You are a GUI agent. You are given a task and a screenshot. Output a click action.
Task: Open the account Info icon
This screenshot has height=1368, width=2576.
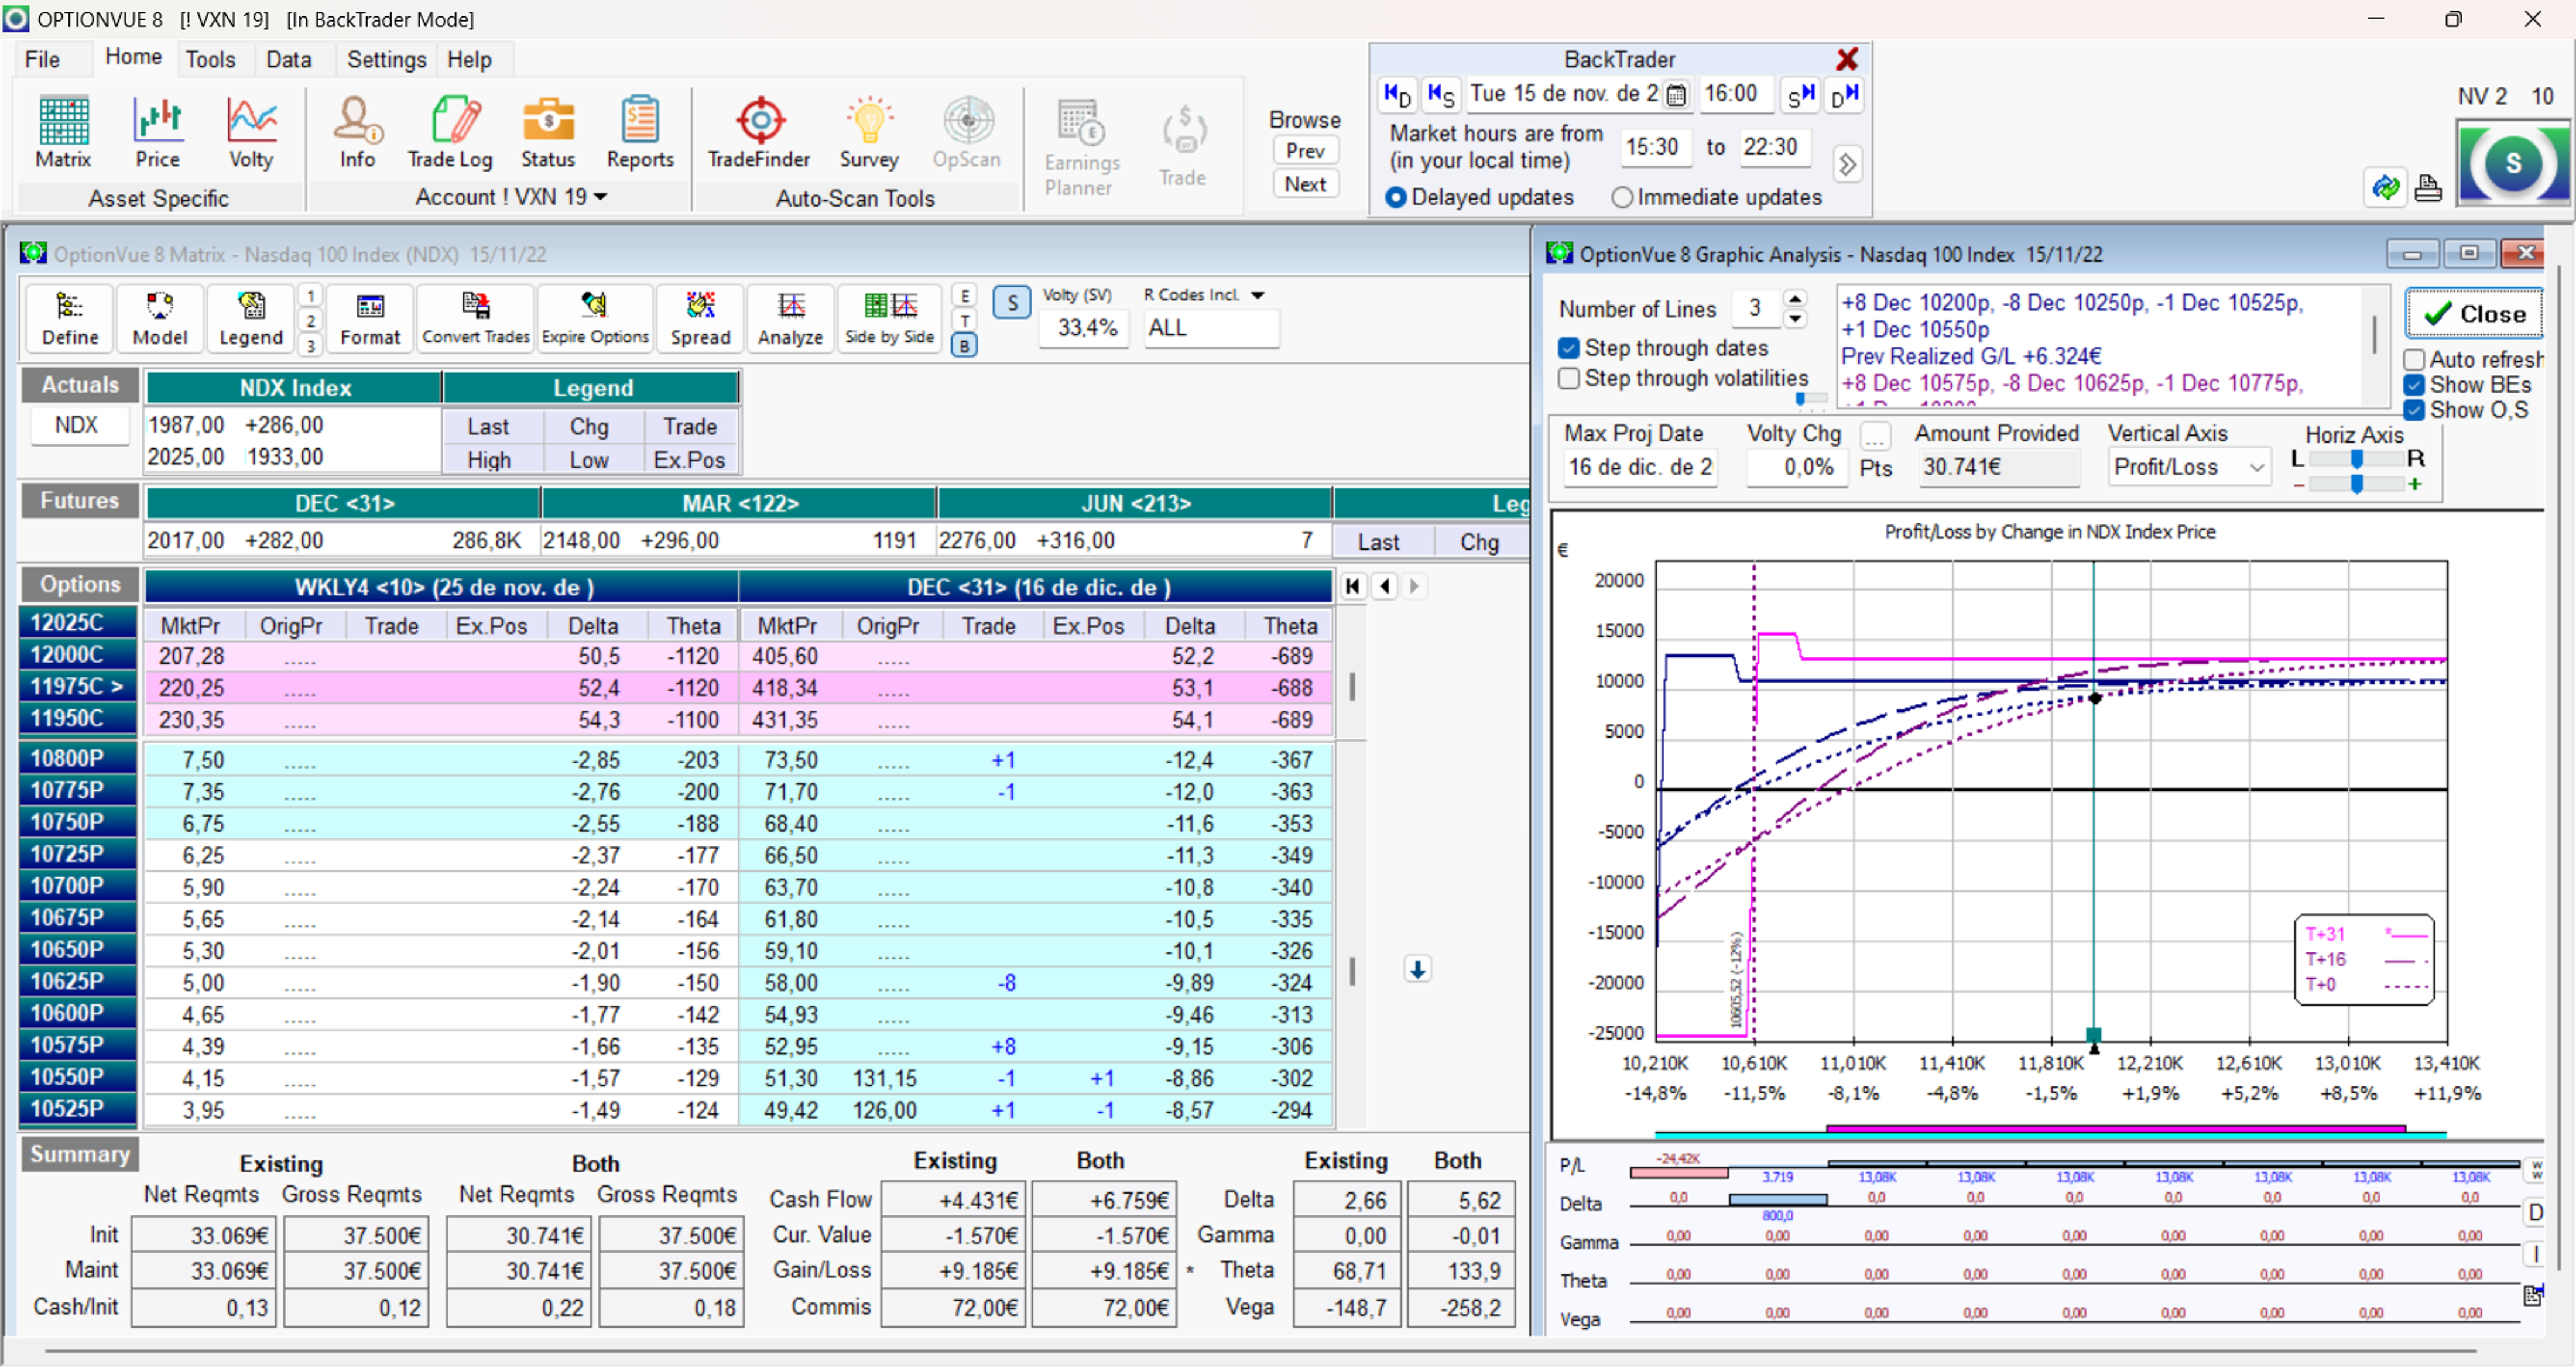pos(357,133)
